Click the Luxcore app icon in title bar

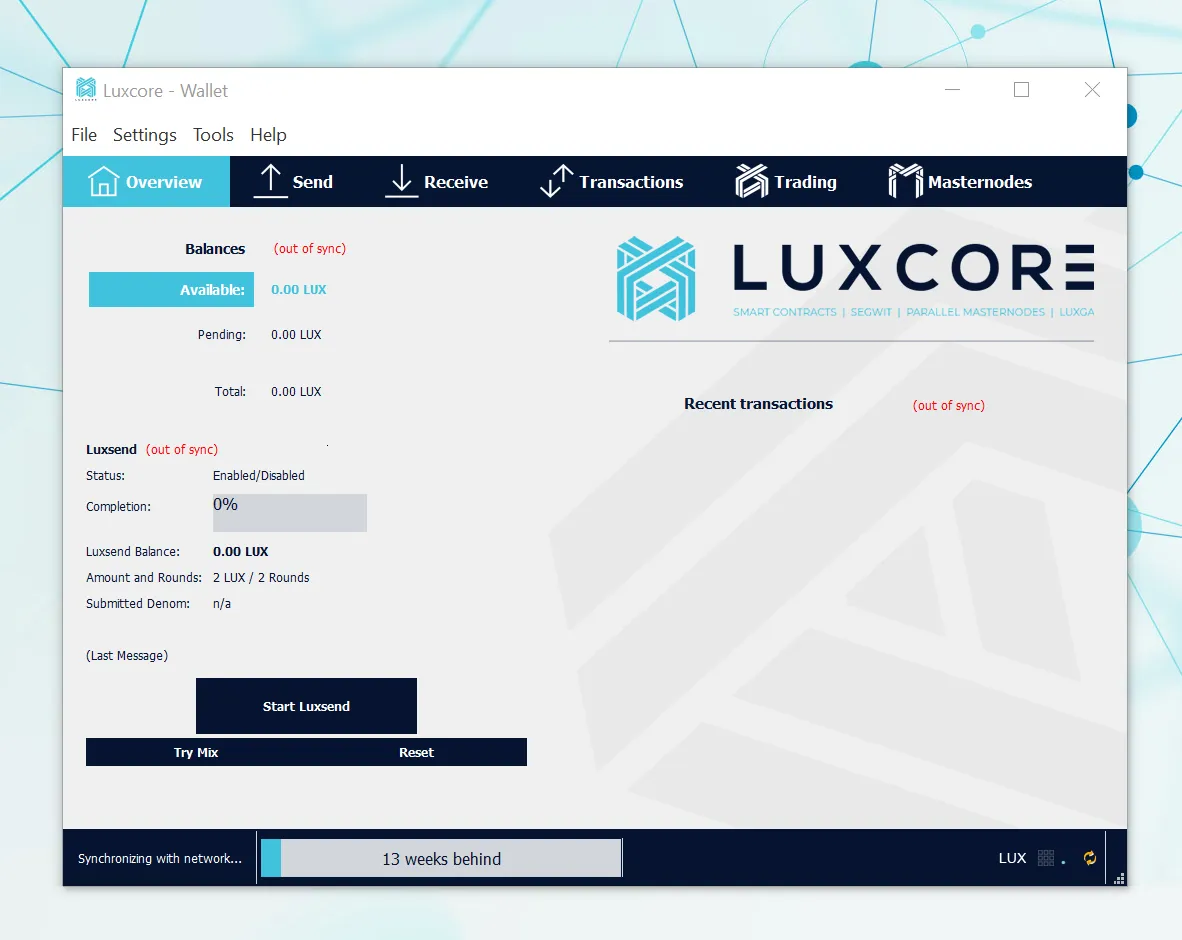[x=86, y=89]
